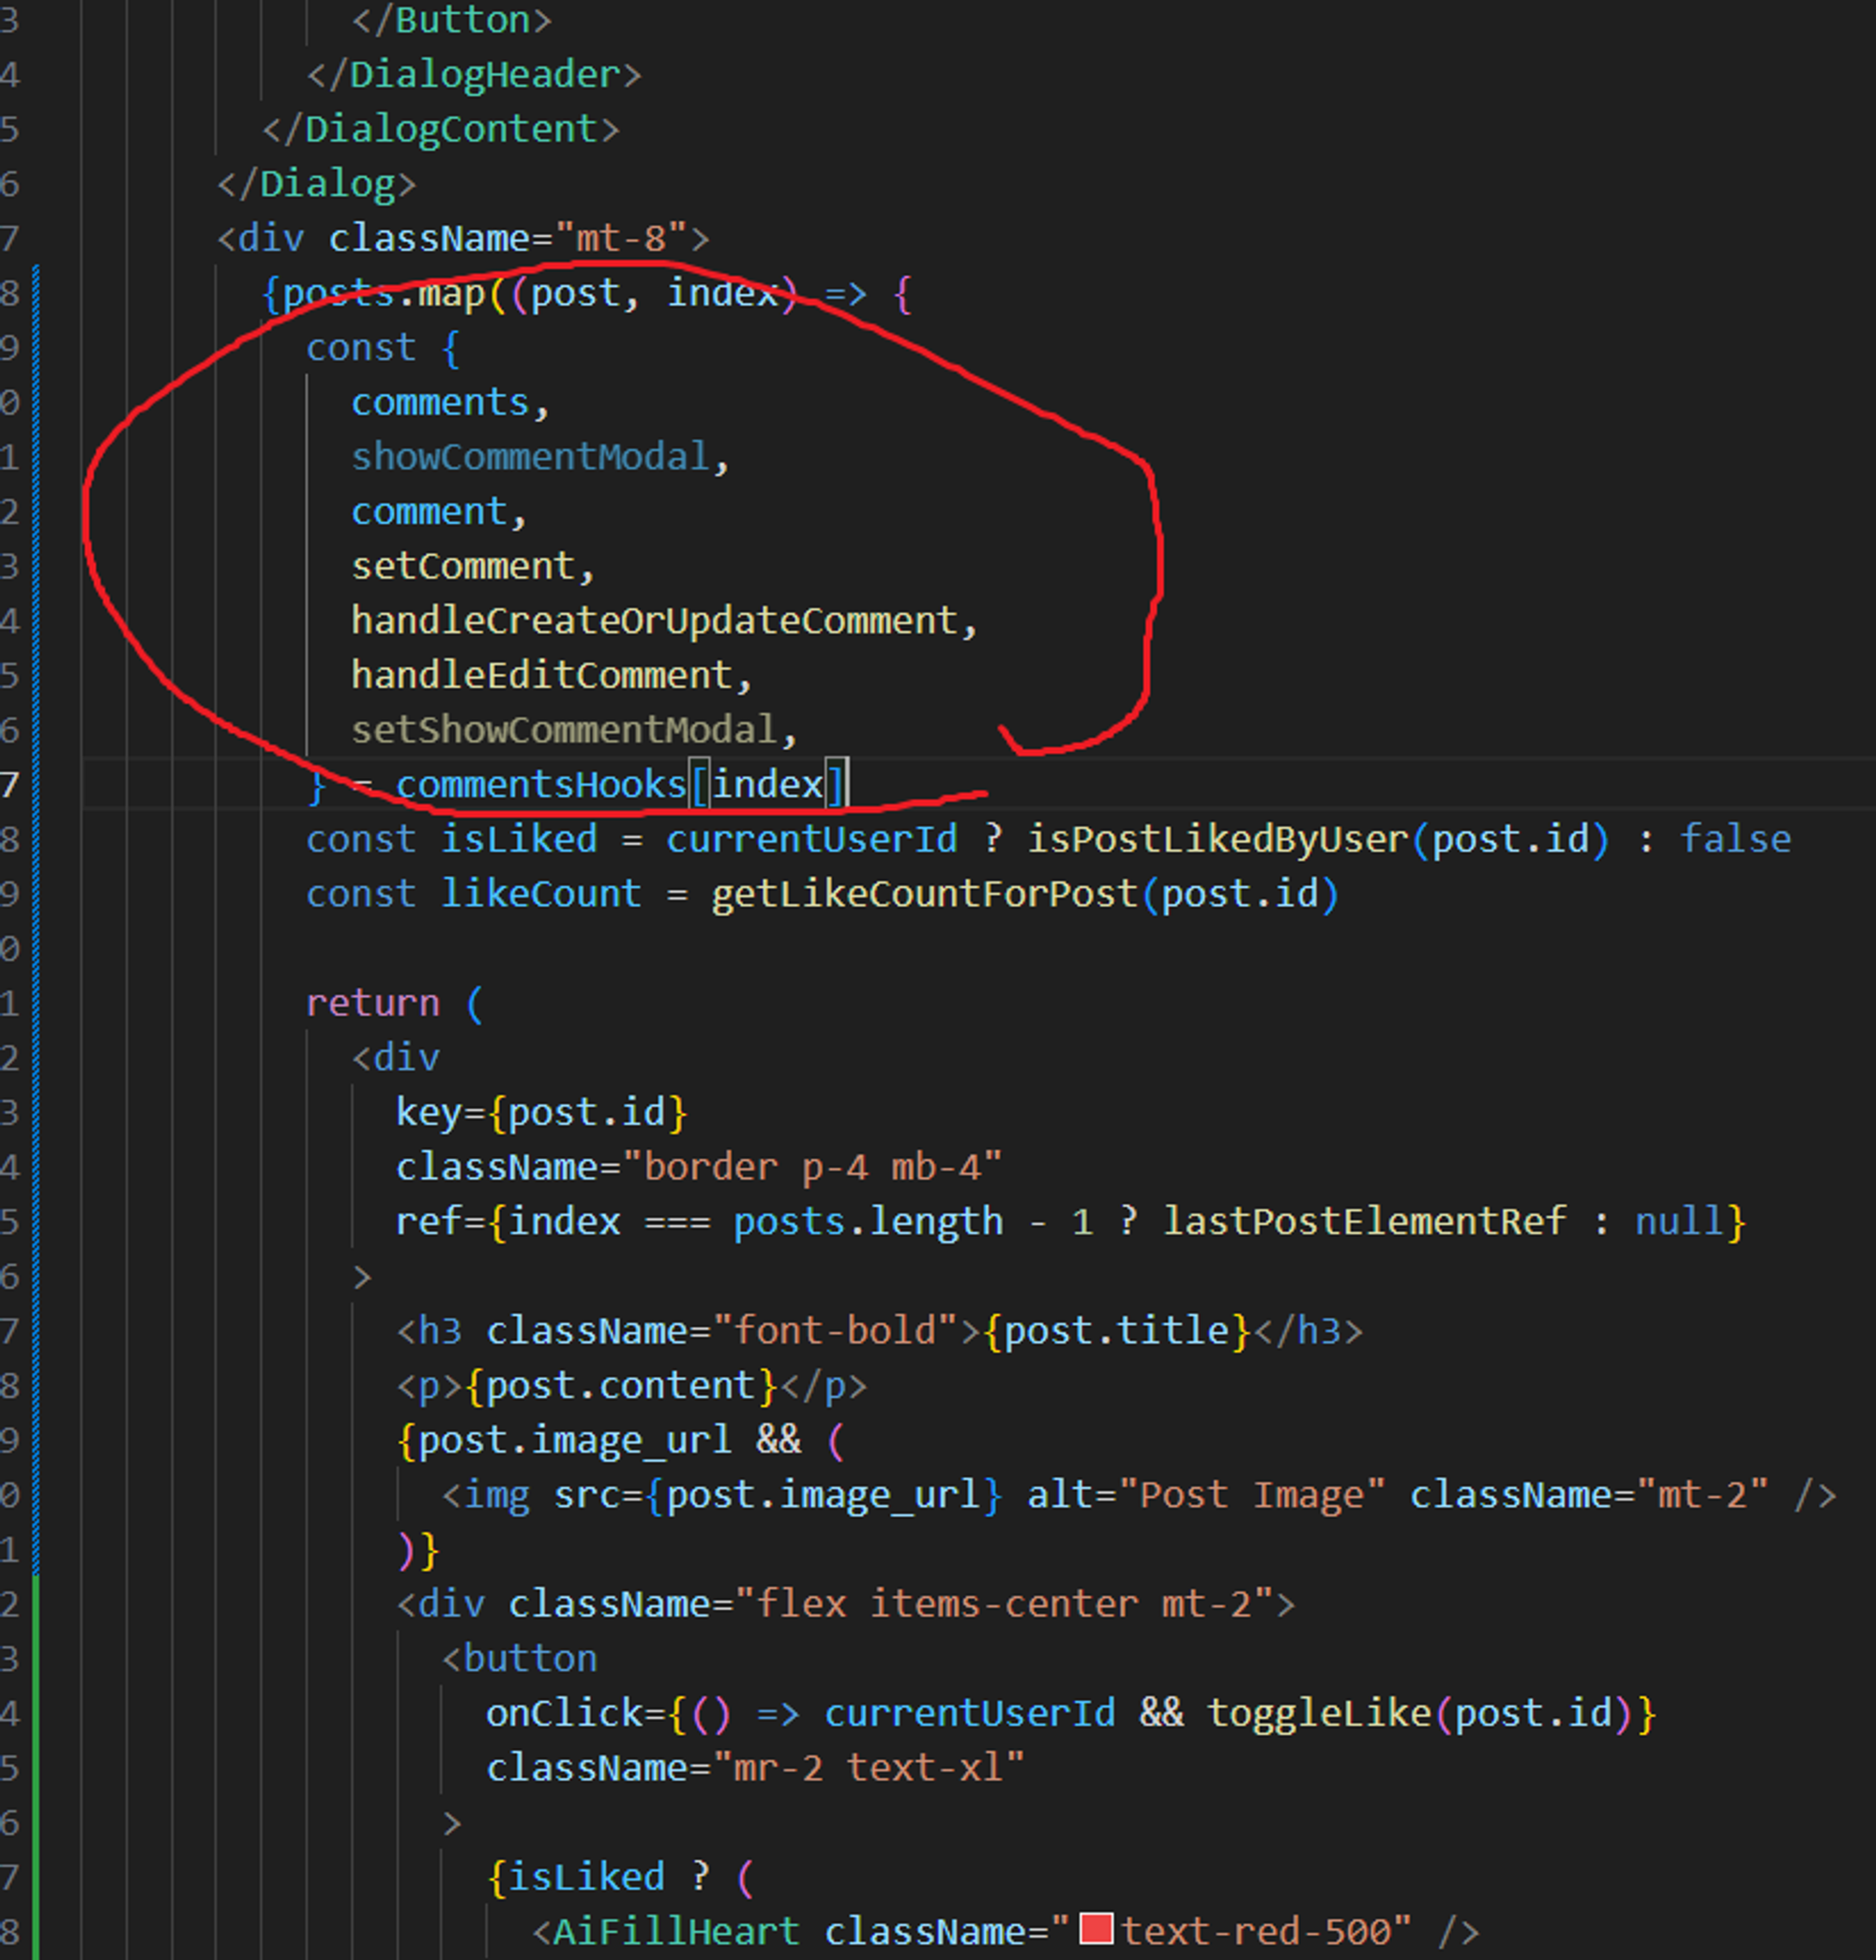Click the "mt-8" className string

(x=620, y=239)
